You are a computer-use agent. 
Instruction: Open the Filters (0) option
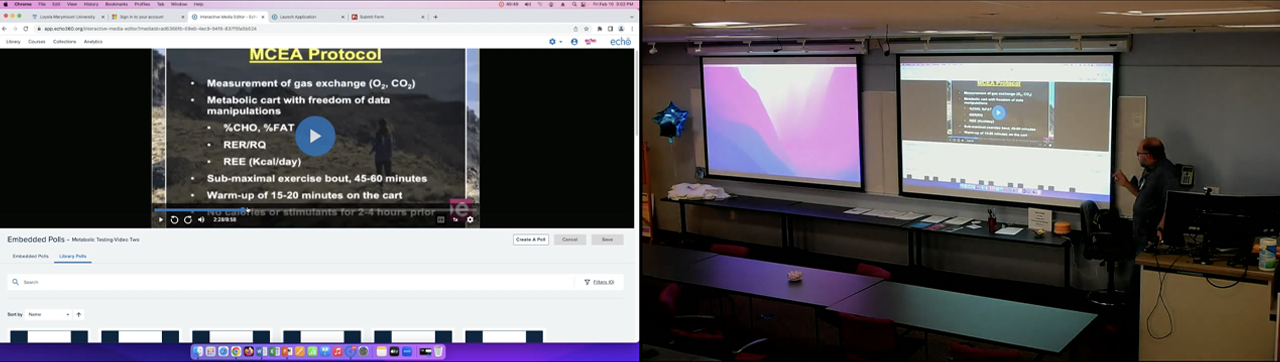pyautogui.click(x=600, y=282)
